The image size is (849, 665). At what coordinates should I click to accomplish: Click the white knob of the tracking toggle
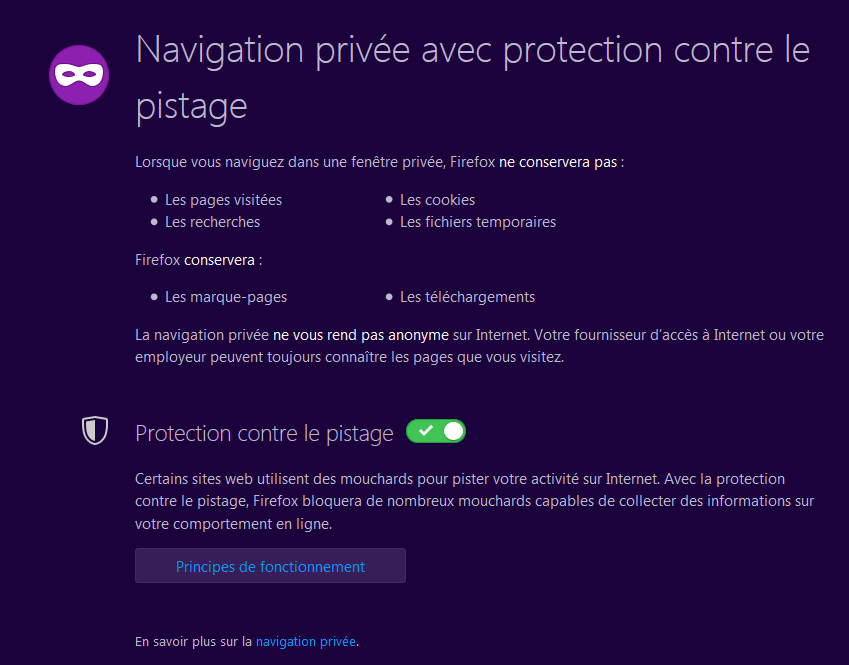[454, 431]
